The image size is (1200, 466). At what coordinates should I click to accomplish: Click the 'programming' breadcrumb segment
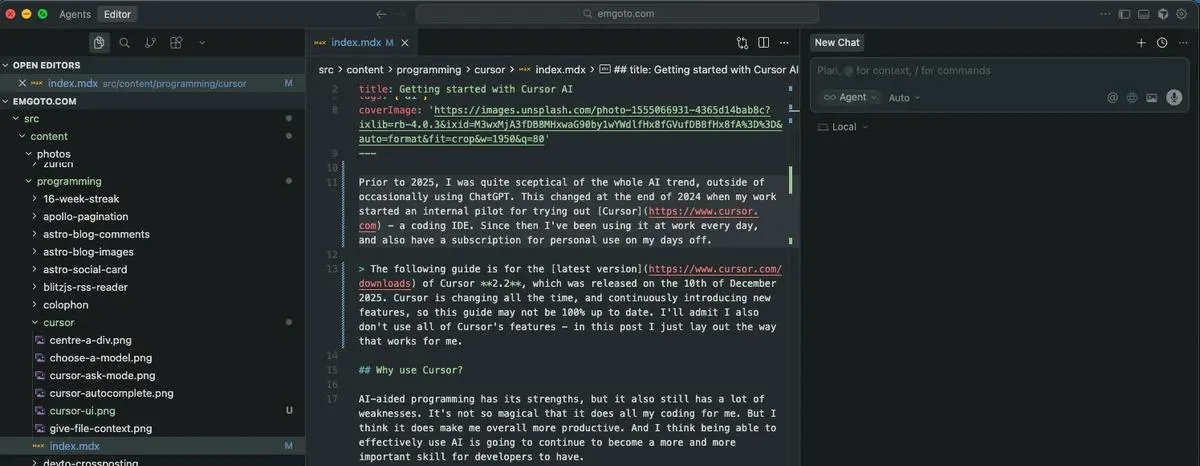click(x=428, y=70)
